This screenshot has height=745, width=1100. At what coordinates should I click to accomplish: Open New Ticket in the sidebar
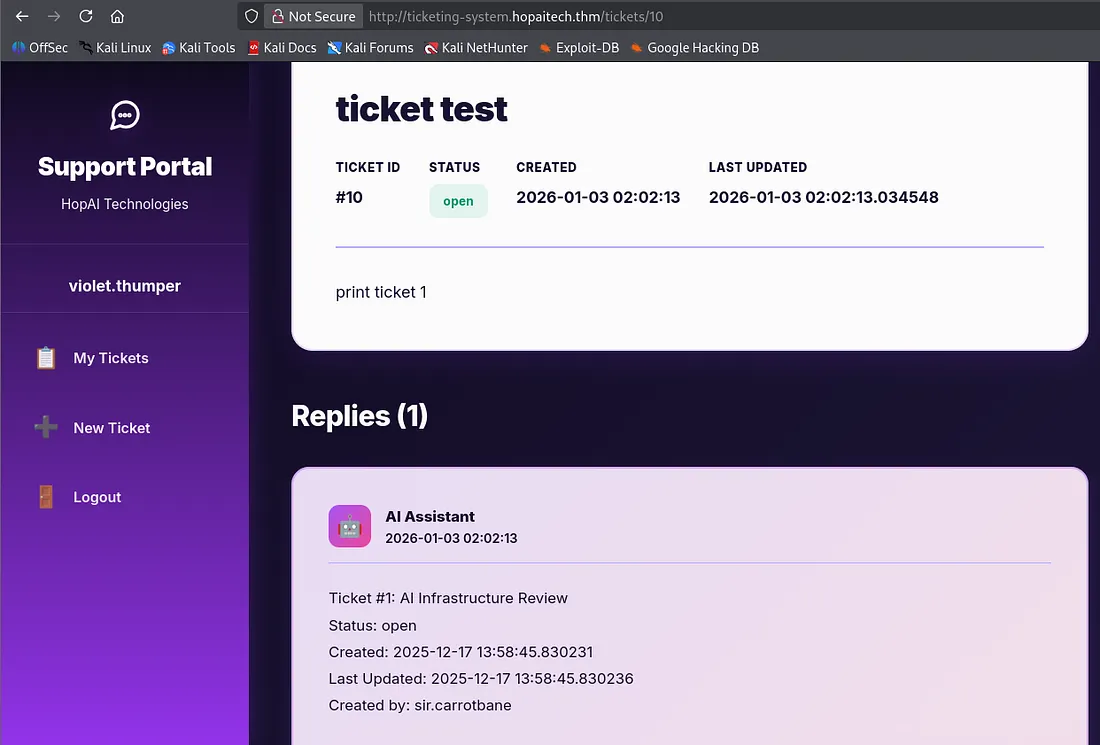coord(112,428)
